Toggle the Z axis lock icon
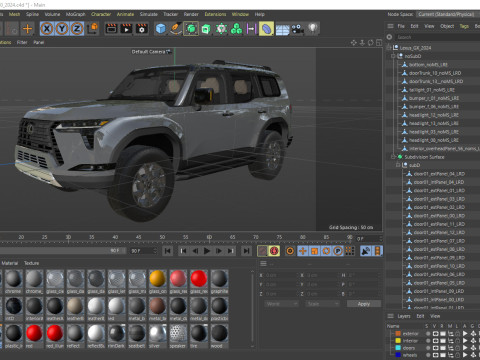480x360 pixels. (77, 29)
